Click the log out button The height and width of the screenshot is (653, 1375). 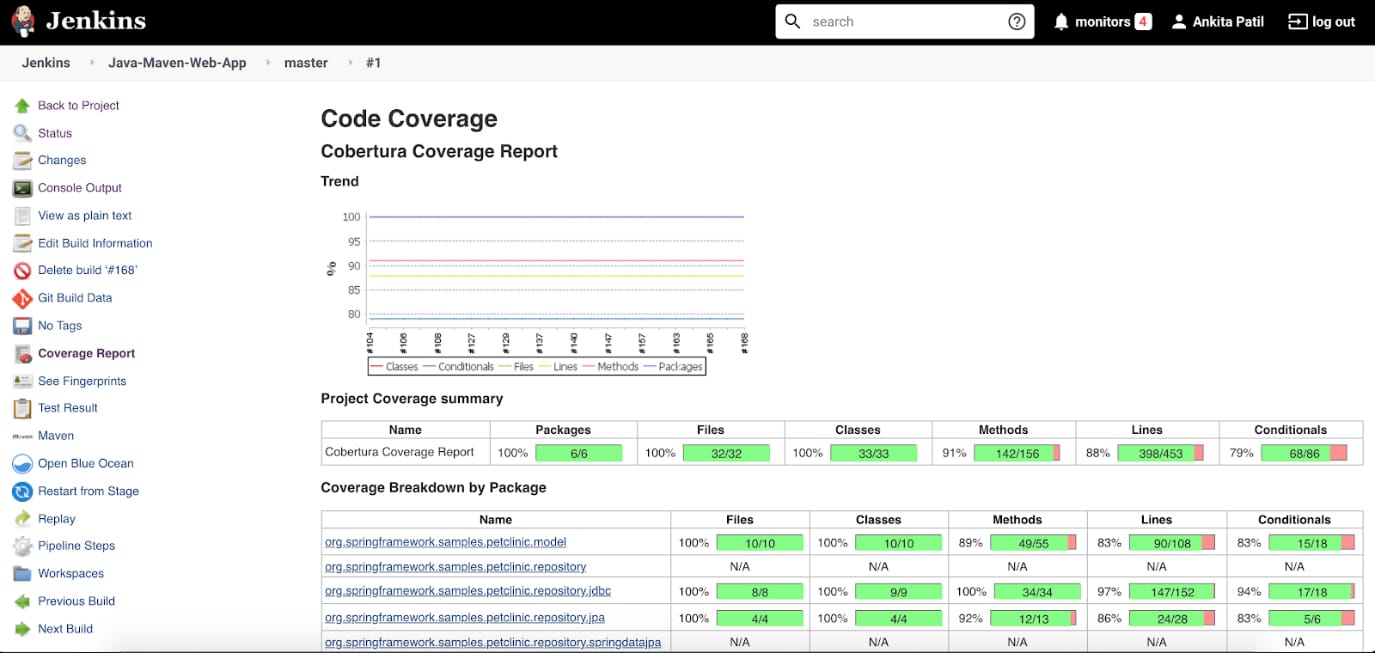[1321, 22]
